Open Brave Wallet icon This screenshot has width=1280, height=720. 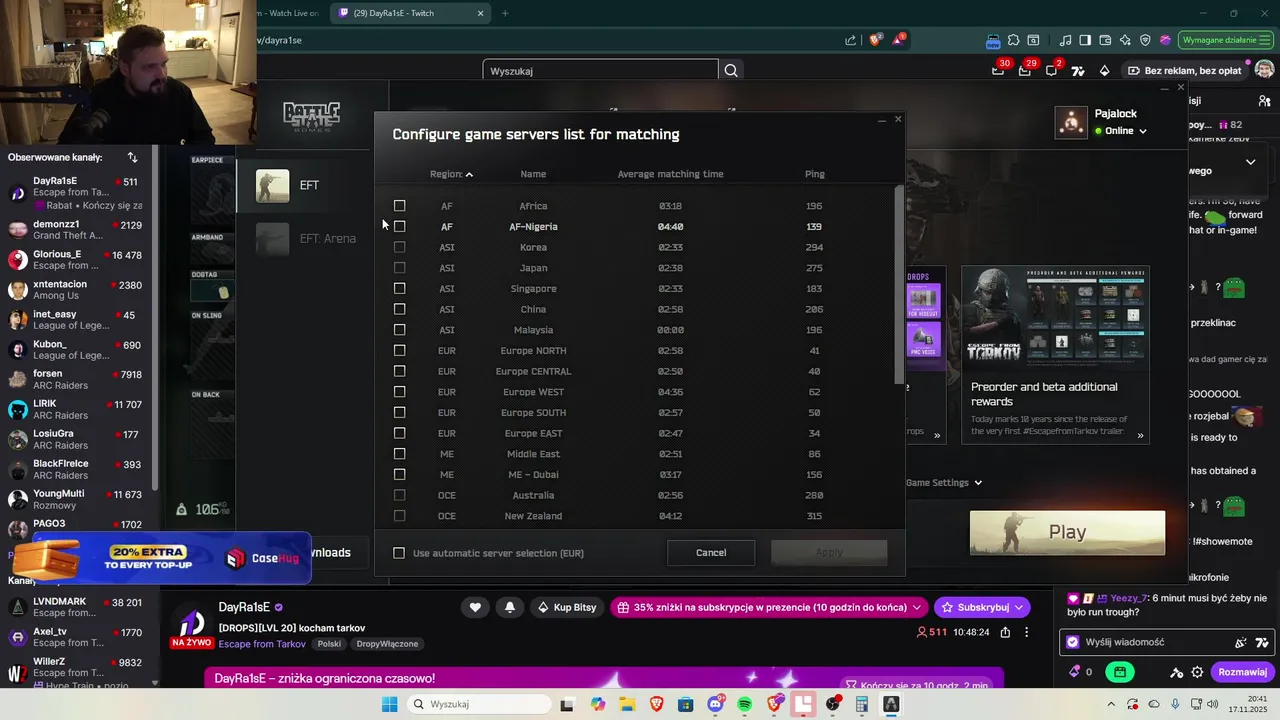[x=1105, y=40]
